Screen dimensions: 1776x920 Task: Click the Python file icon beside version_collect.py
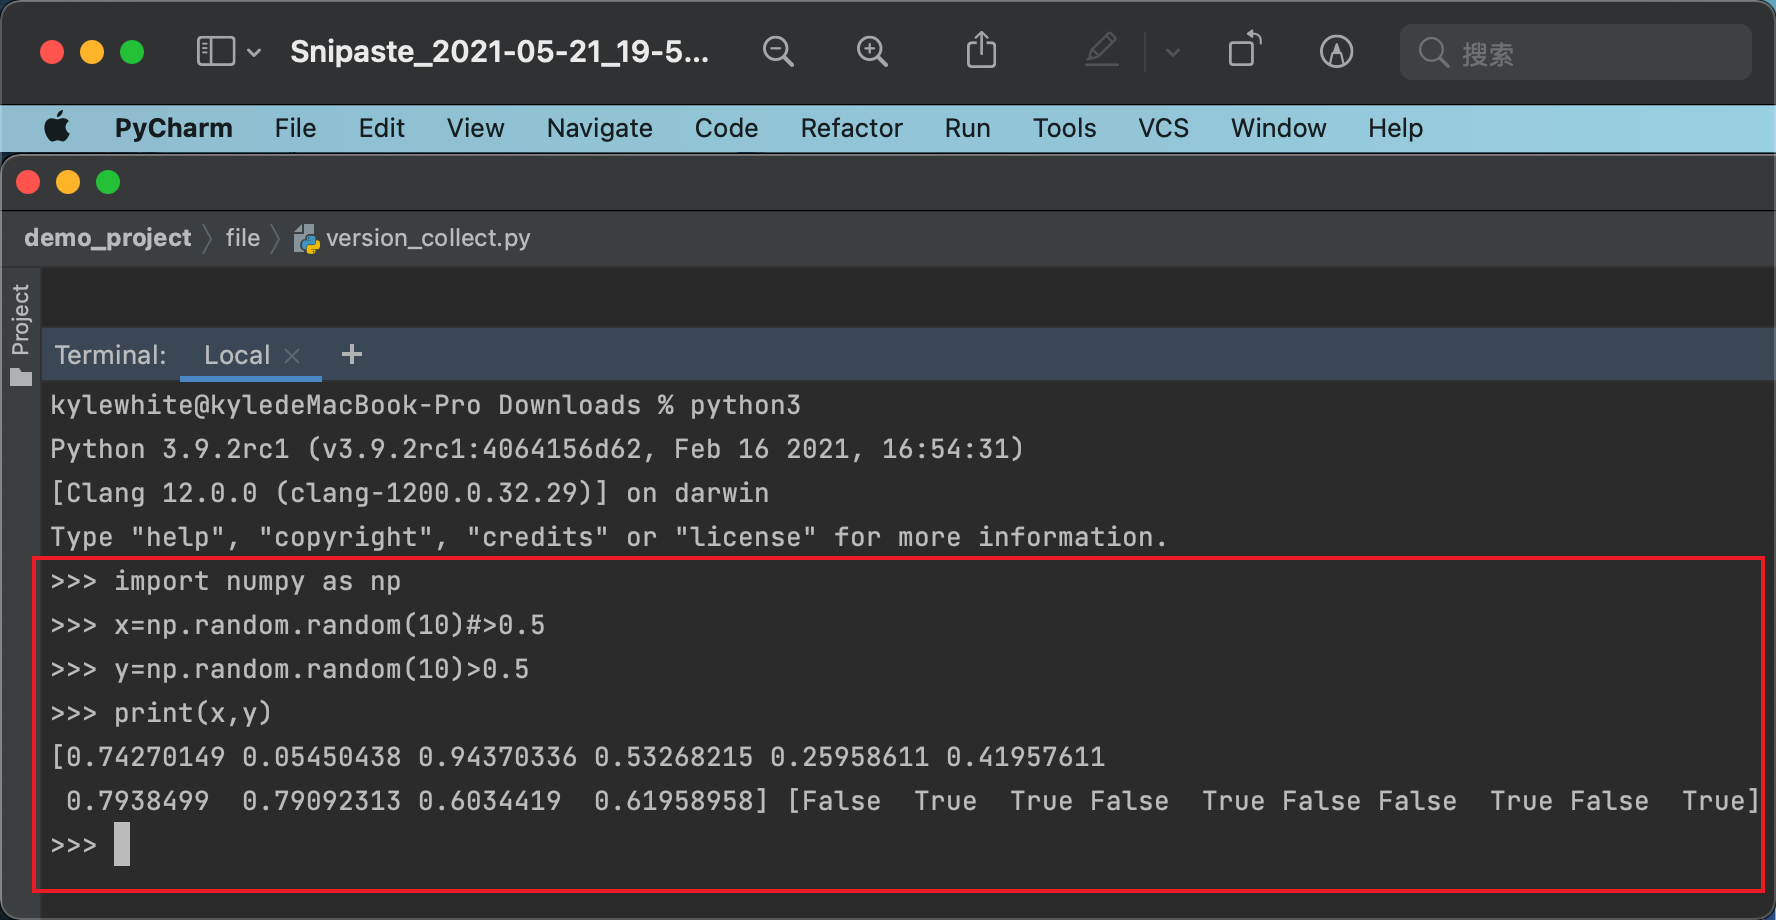pos(306,239)
